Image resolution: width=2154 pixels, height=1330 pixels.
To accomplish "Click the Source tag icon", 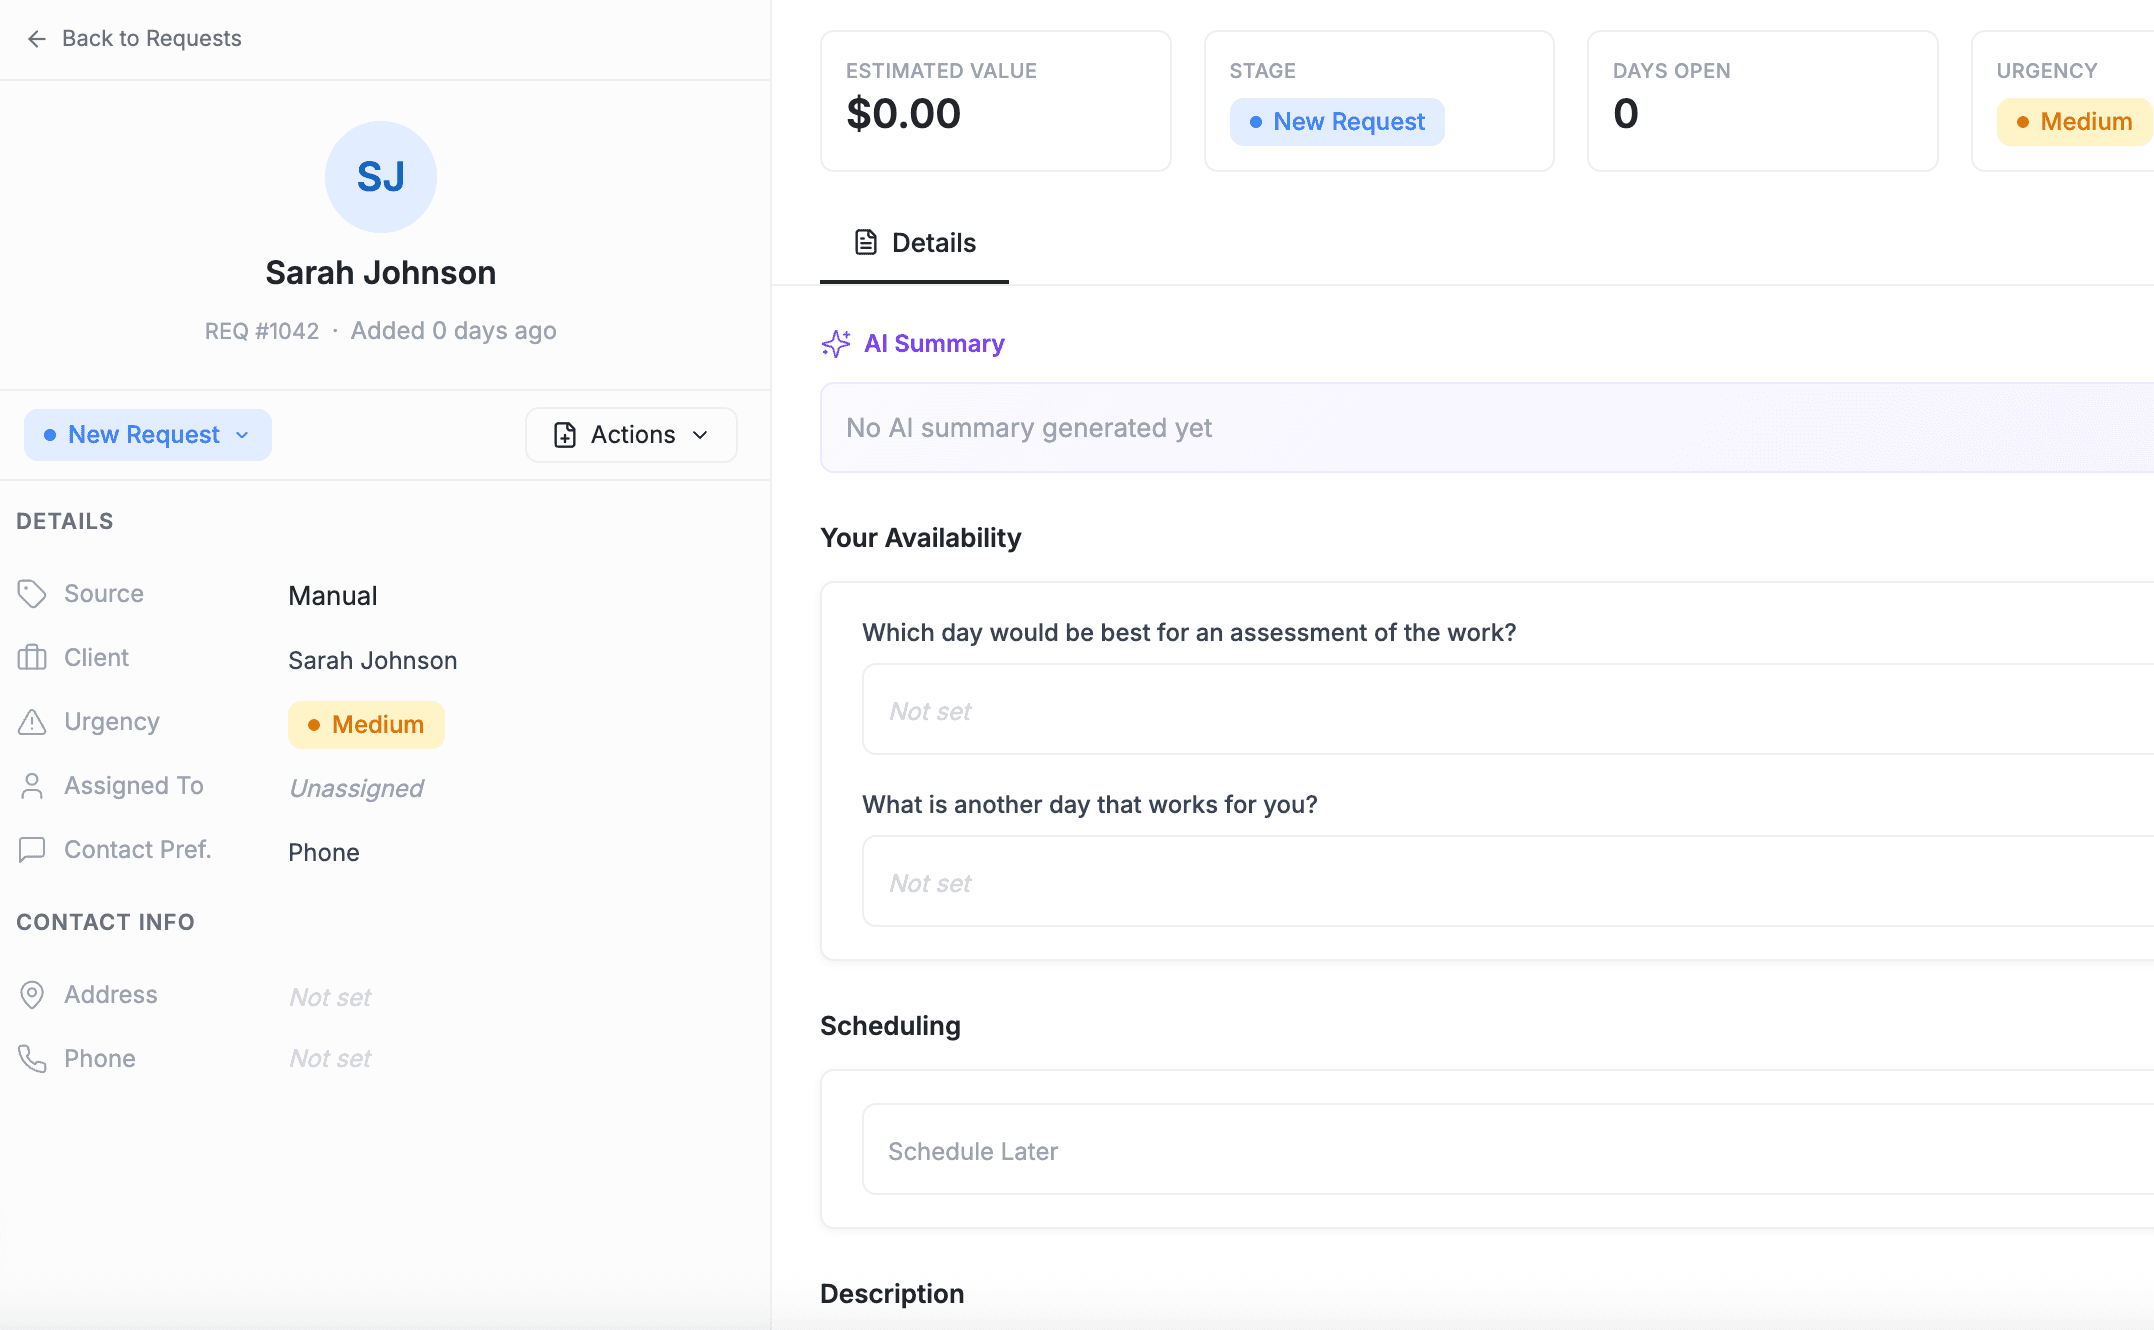I will (x=32, y=594).
